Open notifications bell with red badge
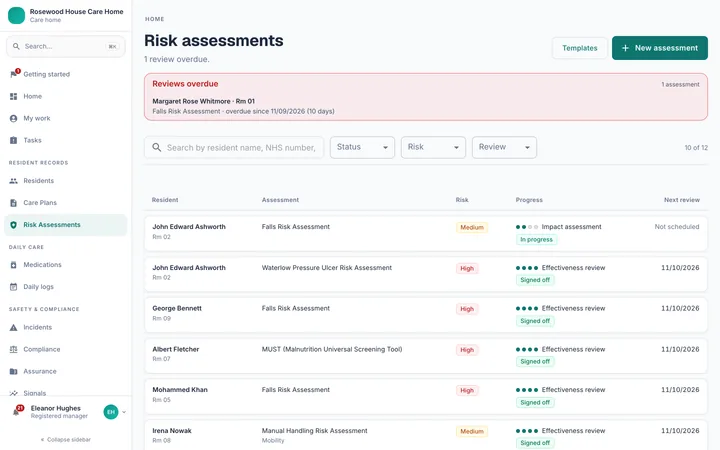 pyautogui.click(x=17, y=411)
